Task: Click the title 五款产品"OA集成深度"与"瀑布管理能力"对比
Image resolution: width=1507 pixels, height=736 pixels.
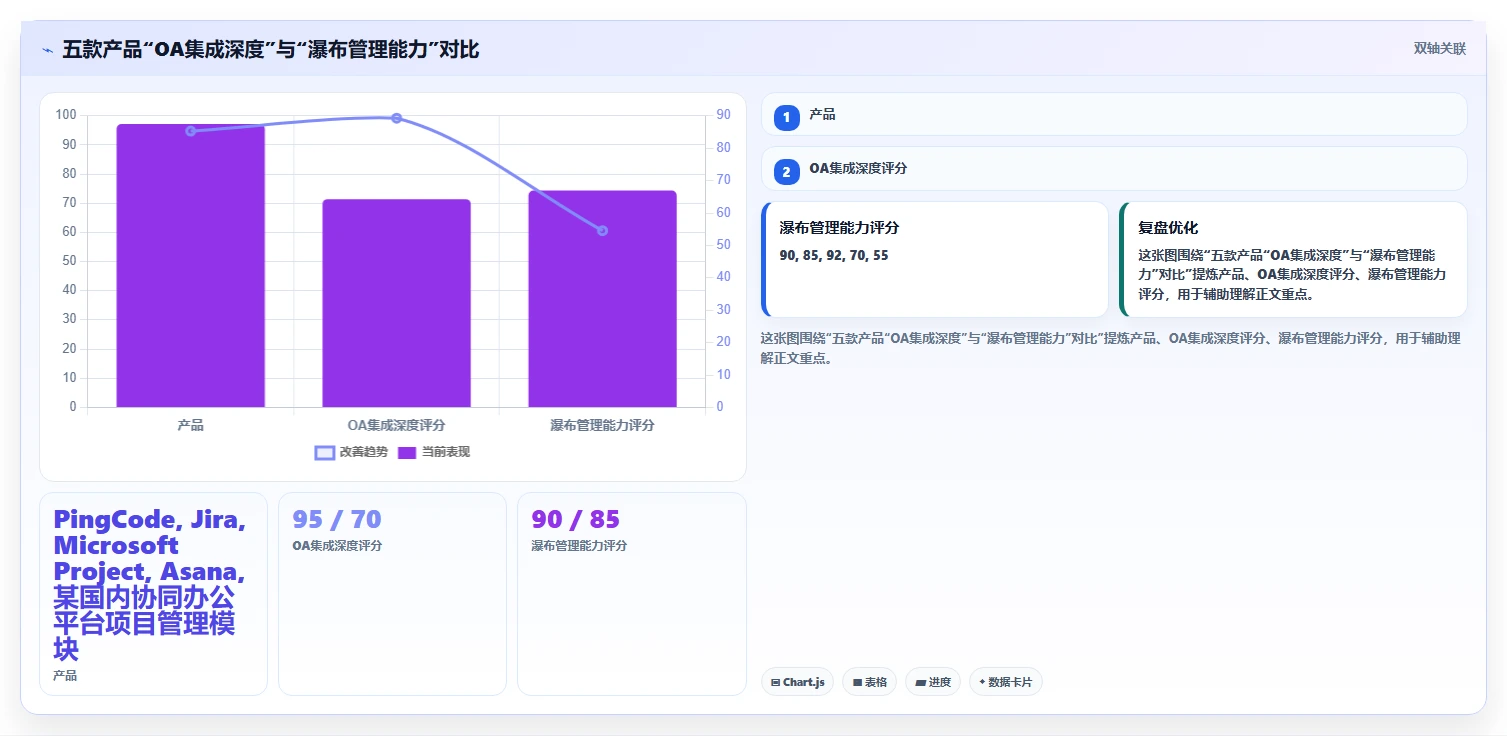Action: point(270,49)
